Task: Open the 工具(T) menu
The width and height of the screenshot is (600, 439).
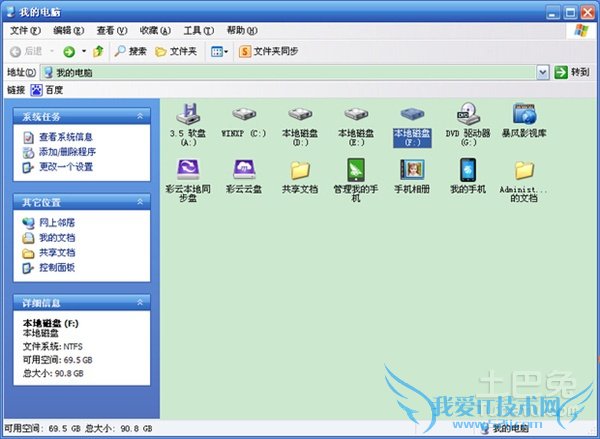Action: pyautogui.click(x=199, y=30)
